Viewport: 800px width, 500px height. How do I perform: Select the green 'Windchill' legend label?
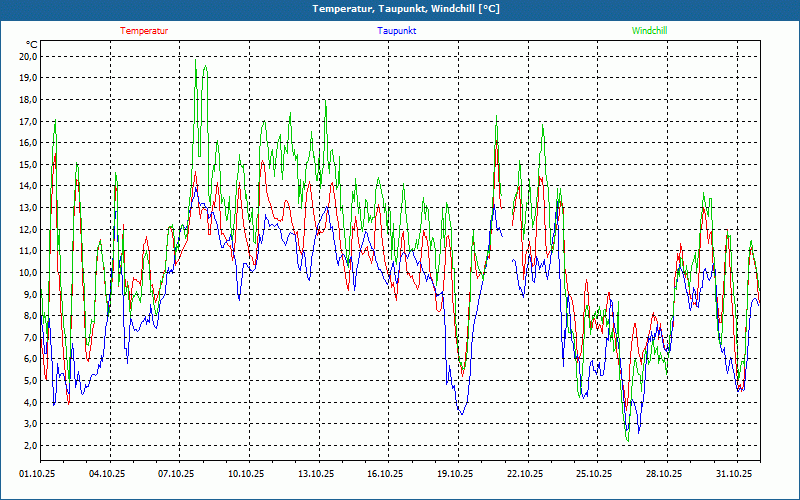point(650,31)
